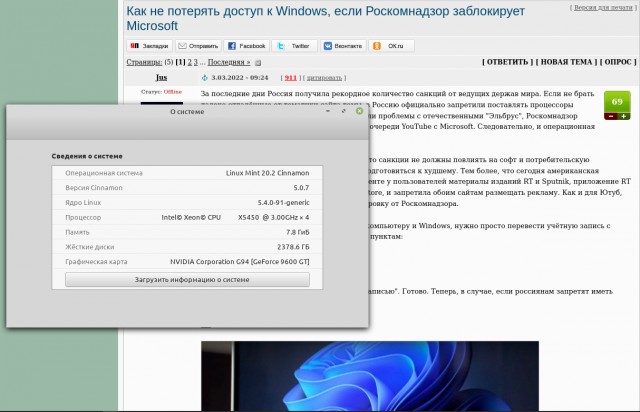Share the thread on ВКонтакте
Screen dimensions: 640x412
click(343, 46)
